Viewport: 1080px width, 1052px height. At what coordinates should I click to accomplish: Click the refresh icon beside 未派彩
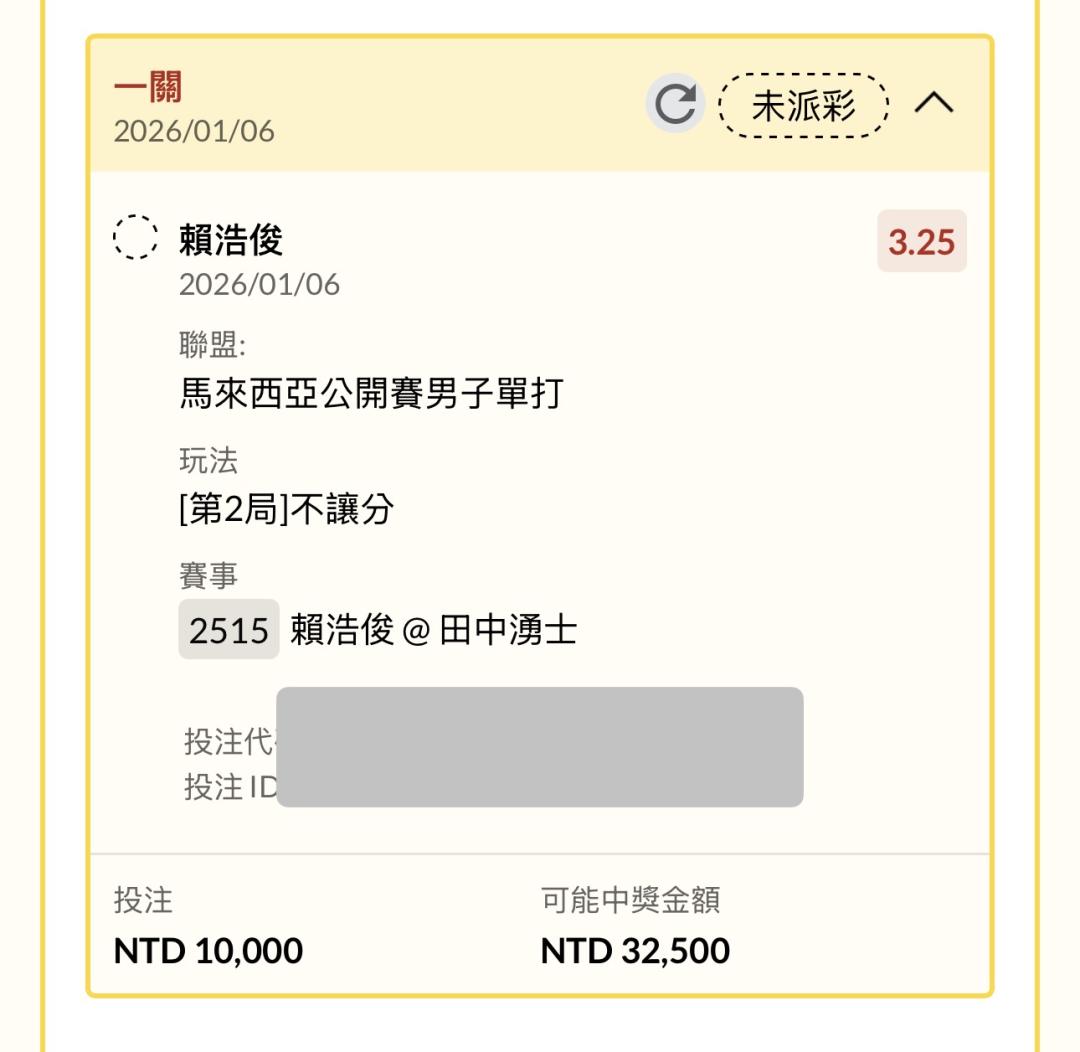[x=675, y=105]
